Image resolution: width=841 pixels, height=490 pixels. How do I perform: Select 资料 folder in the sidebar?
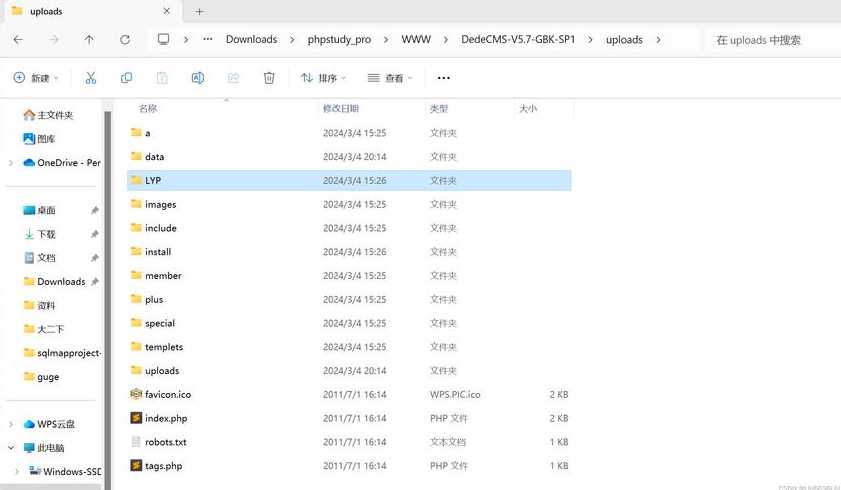[40, 306]
